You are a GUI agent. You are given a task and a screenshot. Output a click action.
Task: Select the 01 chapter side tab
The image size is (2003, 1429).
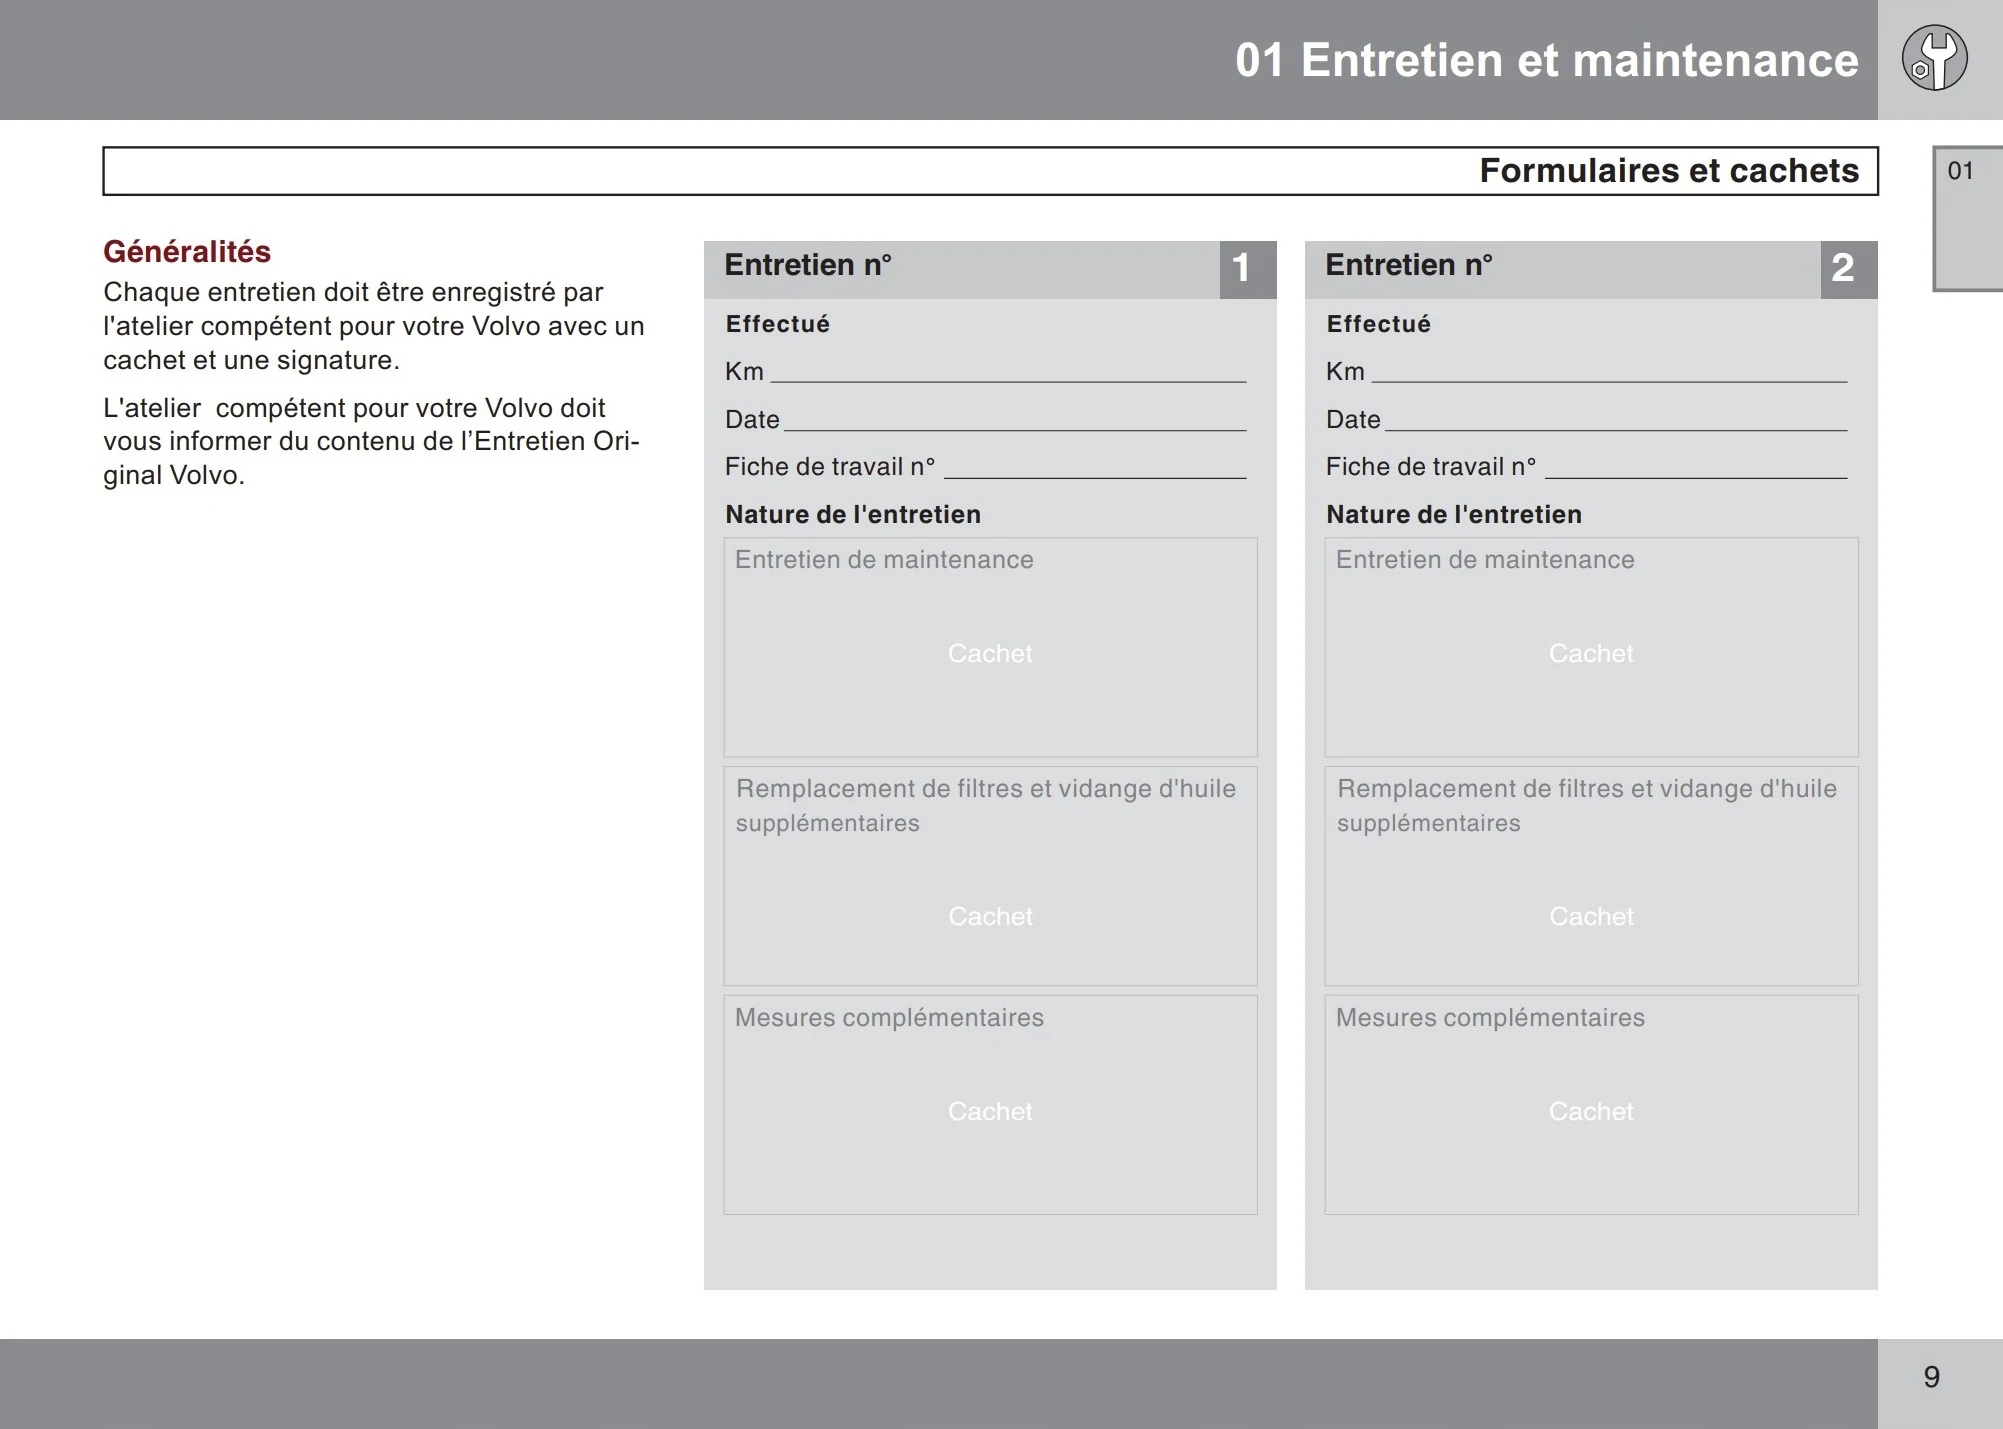1964,218
